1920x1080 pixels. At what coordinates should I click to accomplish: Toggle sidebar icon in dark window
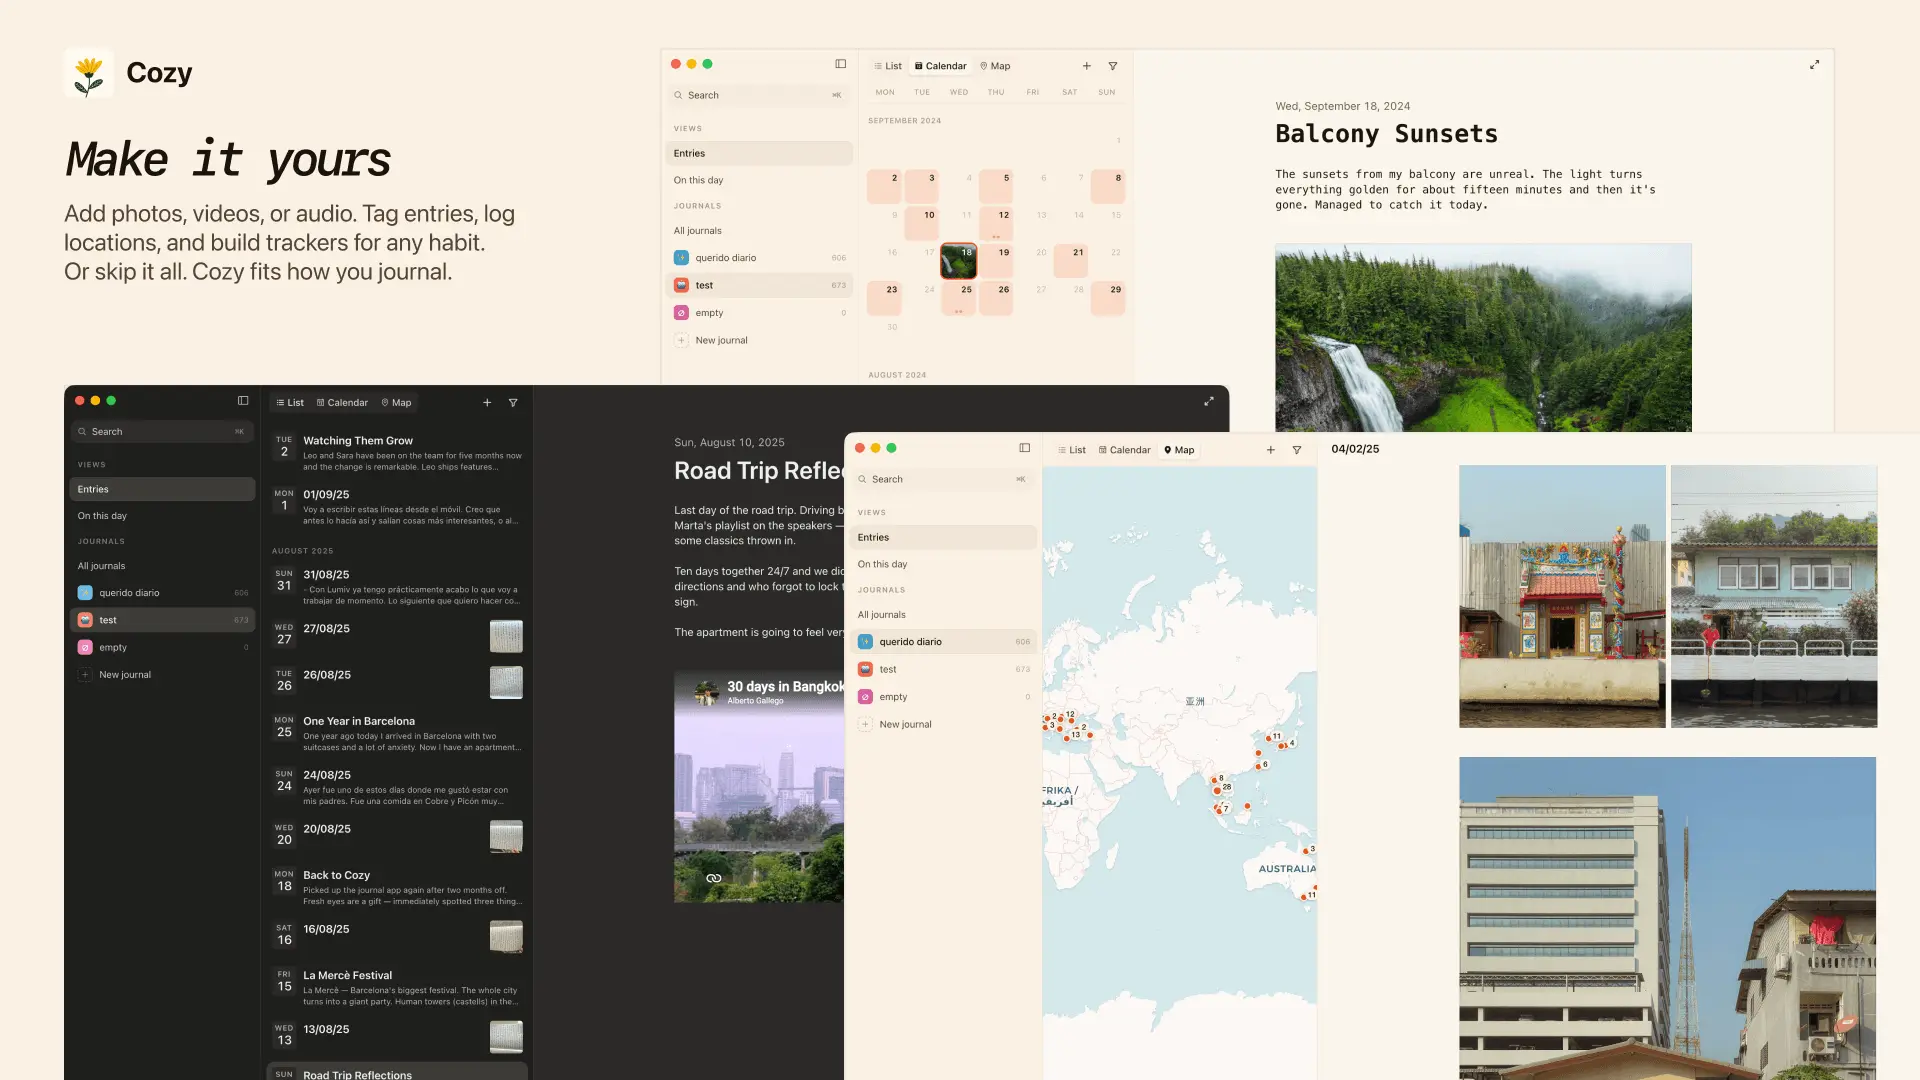(243, 401)
